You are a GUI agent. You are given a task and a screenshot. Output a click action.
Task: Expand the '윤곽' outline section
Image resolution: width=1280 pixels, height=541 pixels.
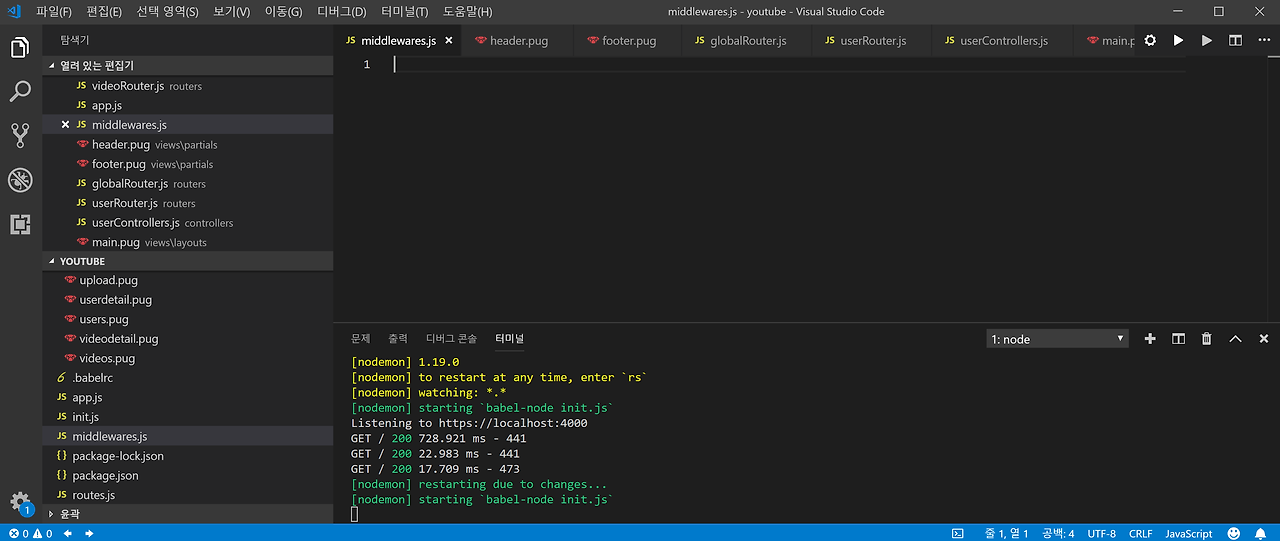pos(187,513)
